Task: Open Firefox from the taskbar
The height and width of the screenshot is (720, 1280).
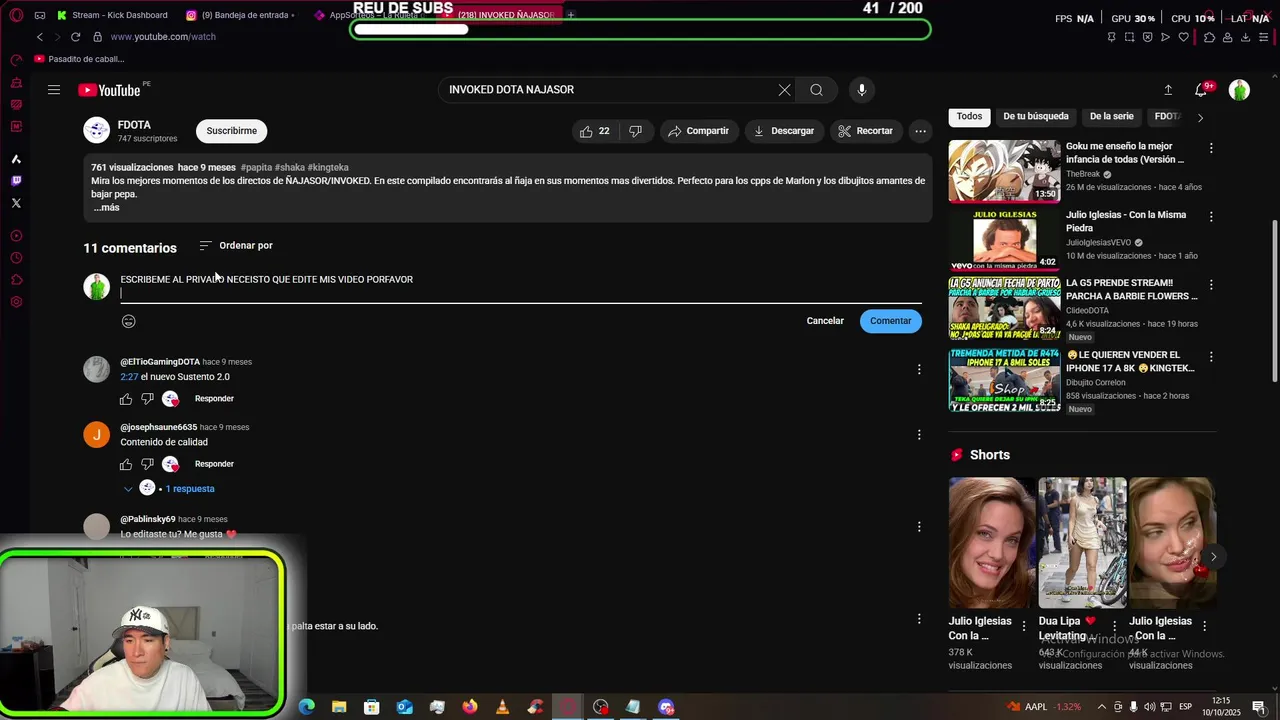Action: 470,707
